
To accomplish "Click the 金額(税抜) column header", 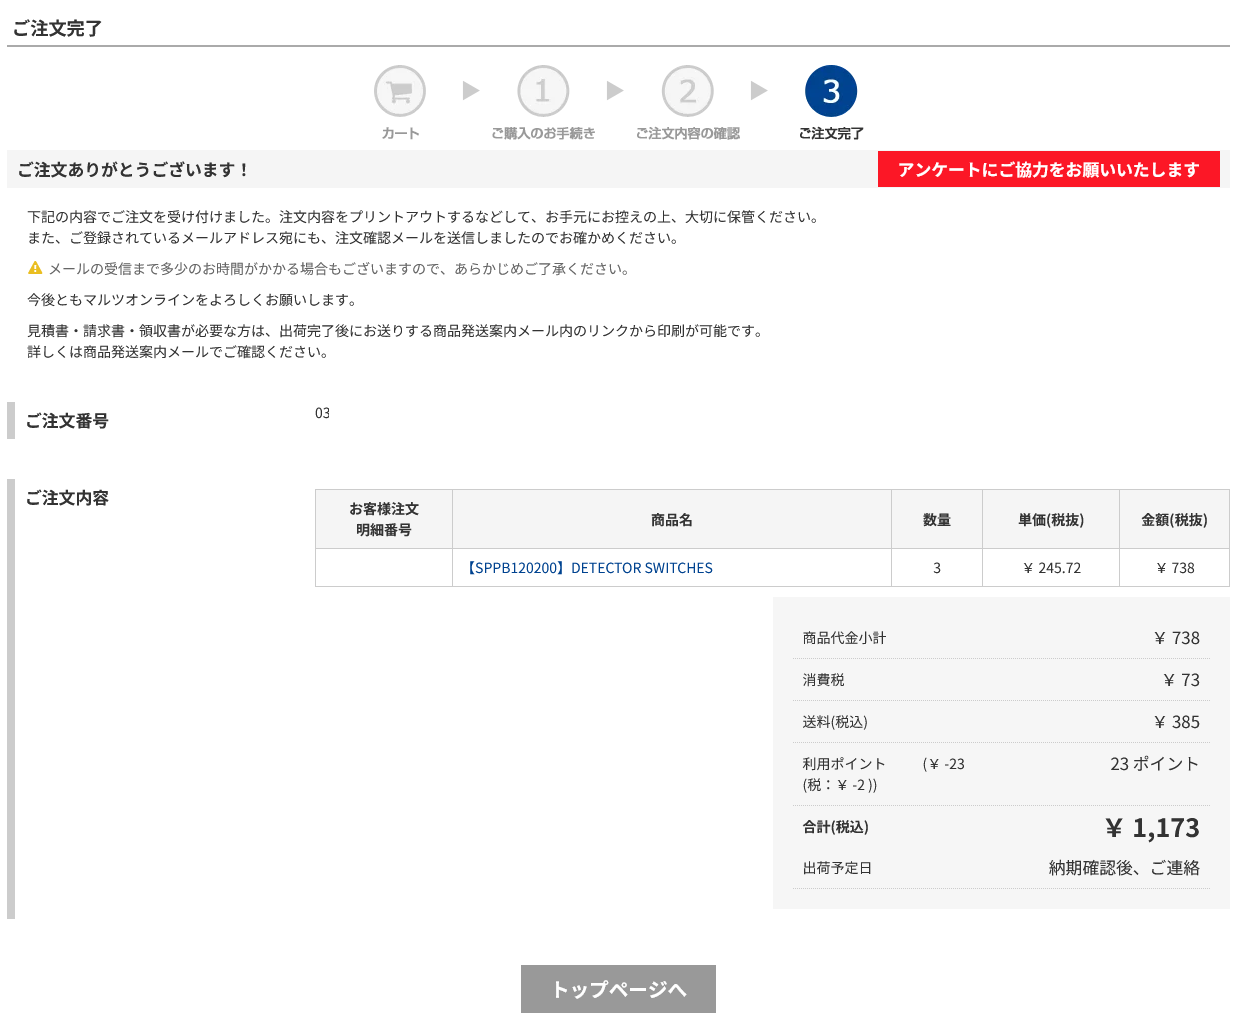I will pyautogui.click(x=1174, y=520).
